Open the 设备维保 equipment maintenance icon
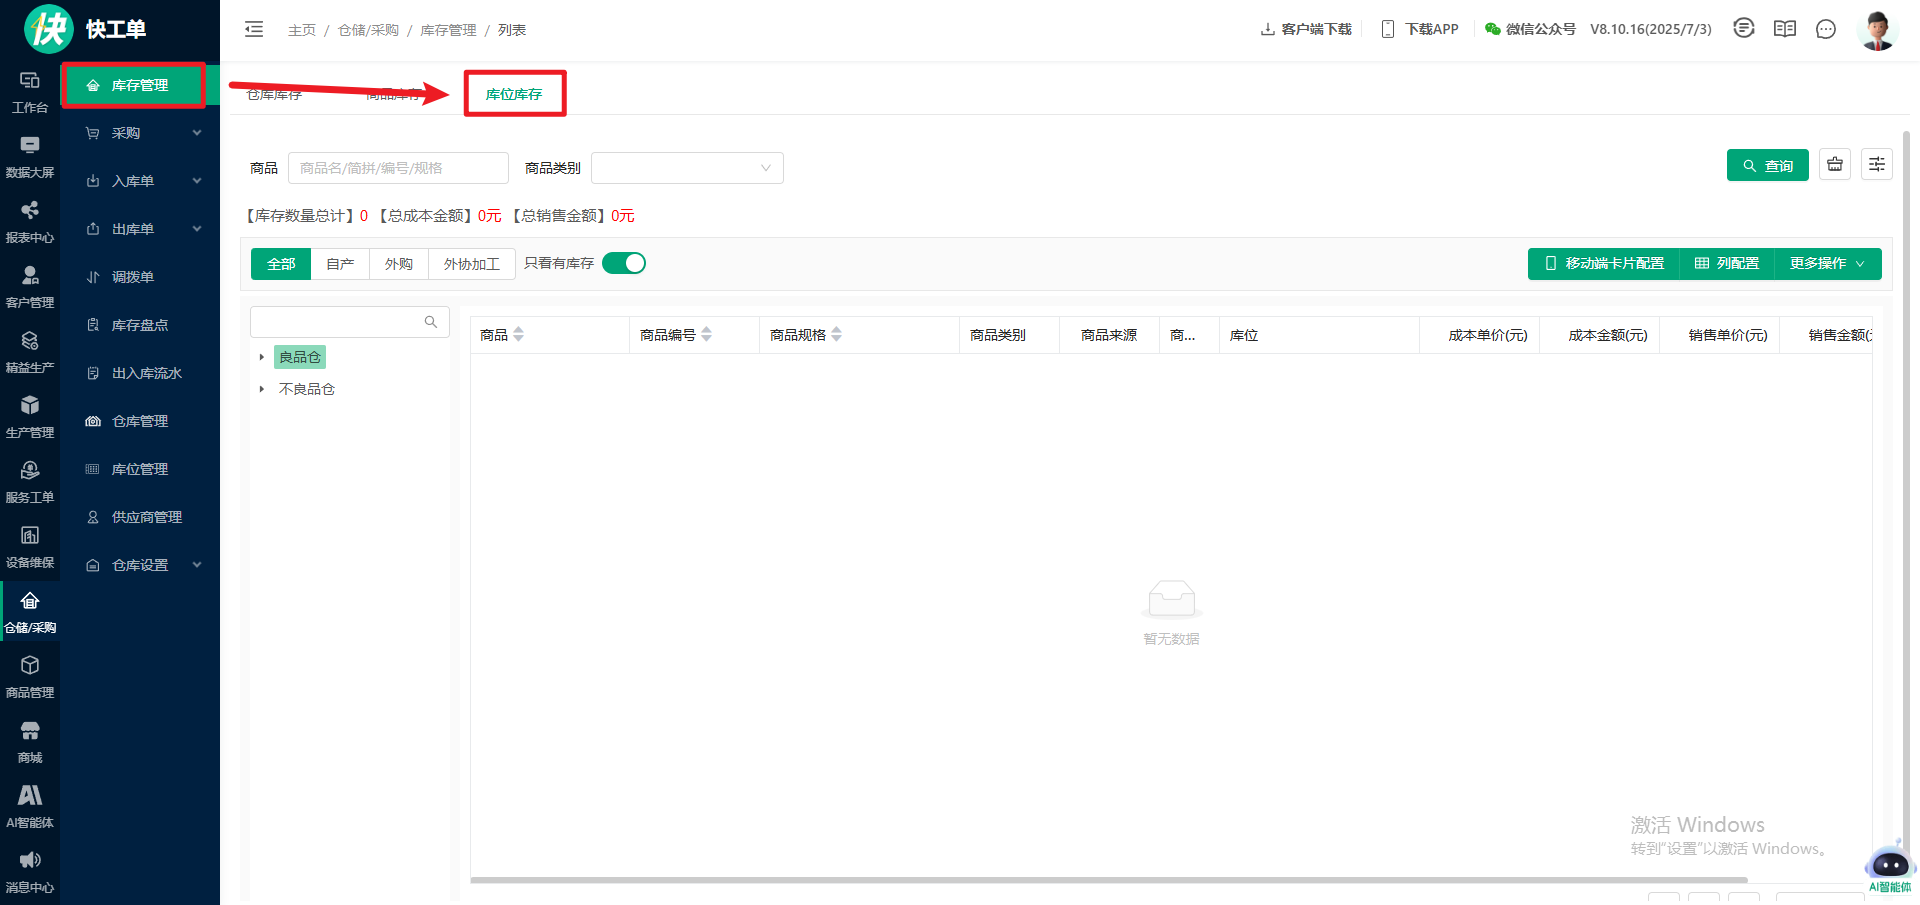 30,547
